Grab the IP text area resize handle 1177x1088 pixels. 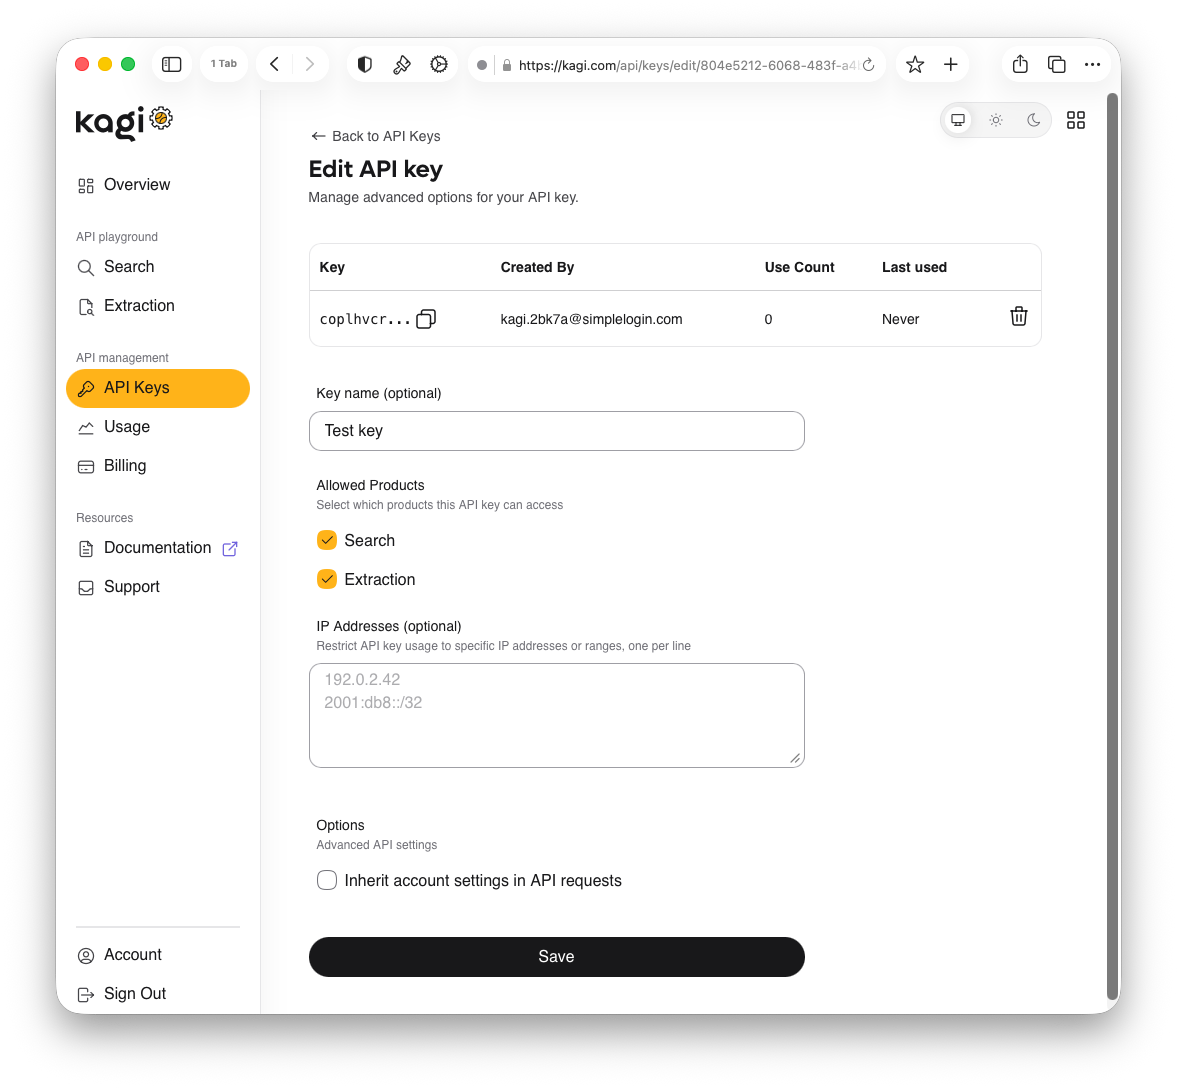(x=795, y=758)
